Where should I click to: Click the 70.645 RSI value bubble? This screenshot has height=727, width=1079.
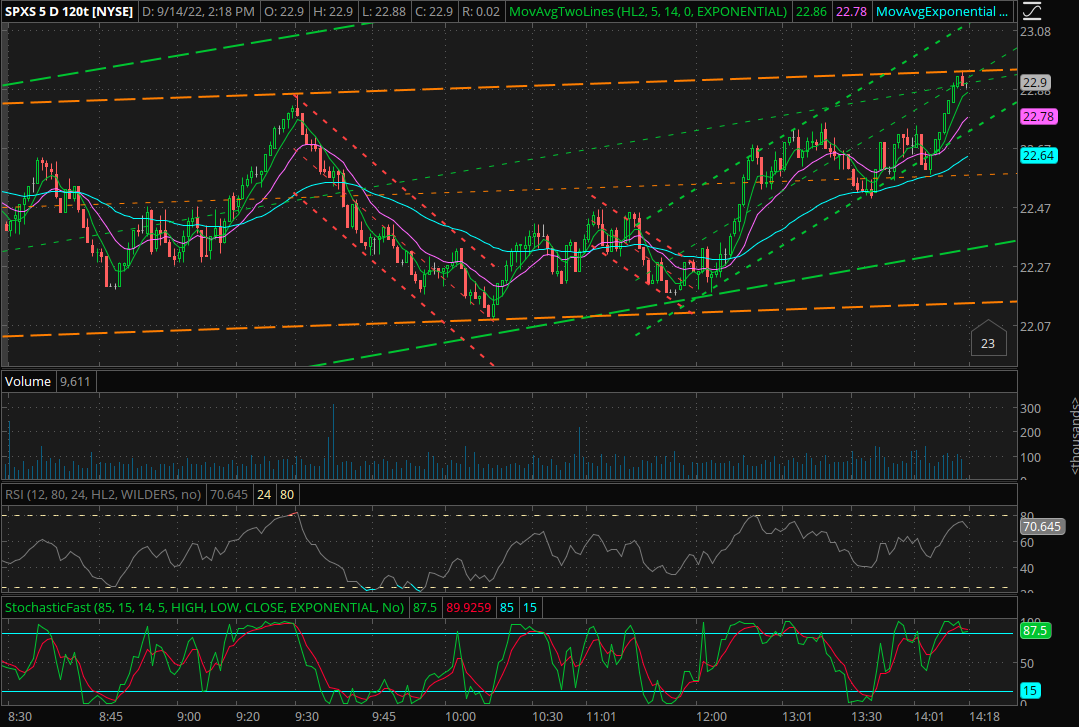[x=1041, y=526]
